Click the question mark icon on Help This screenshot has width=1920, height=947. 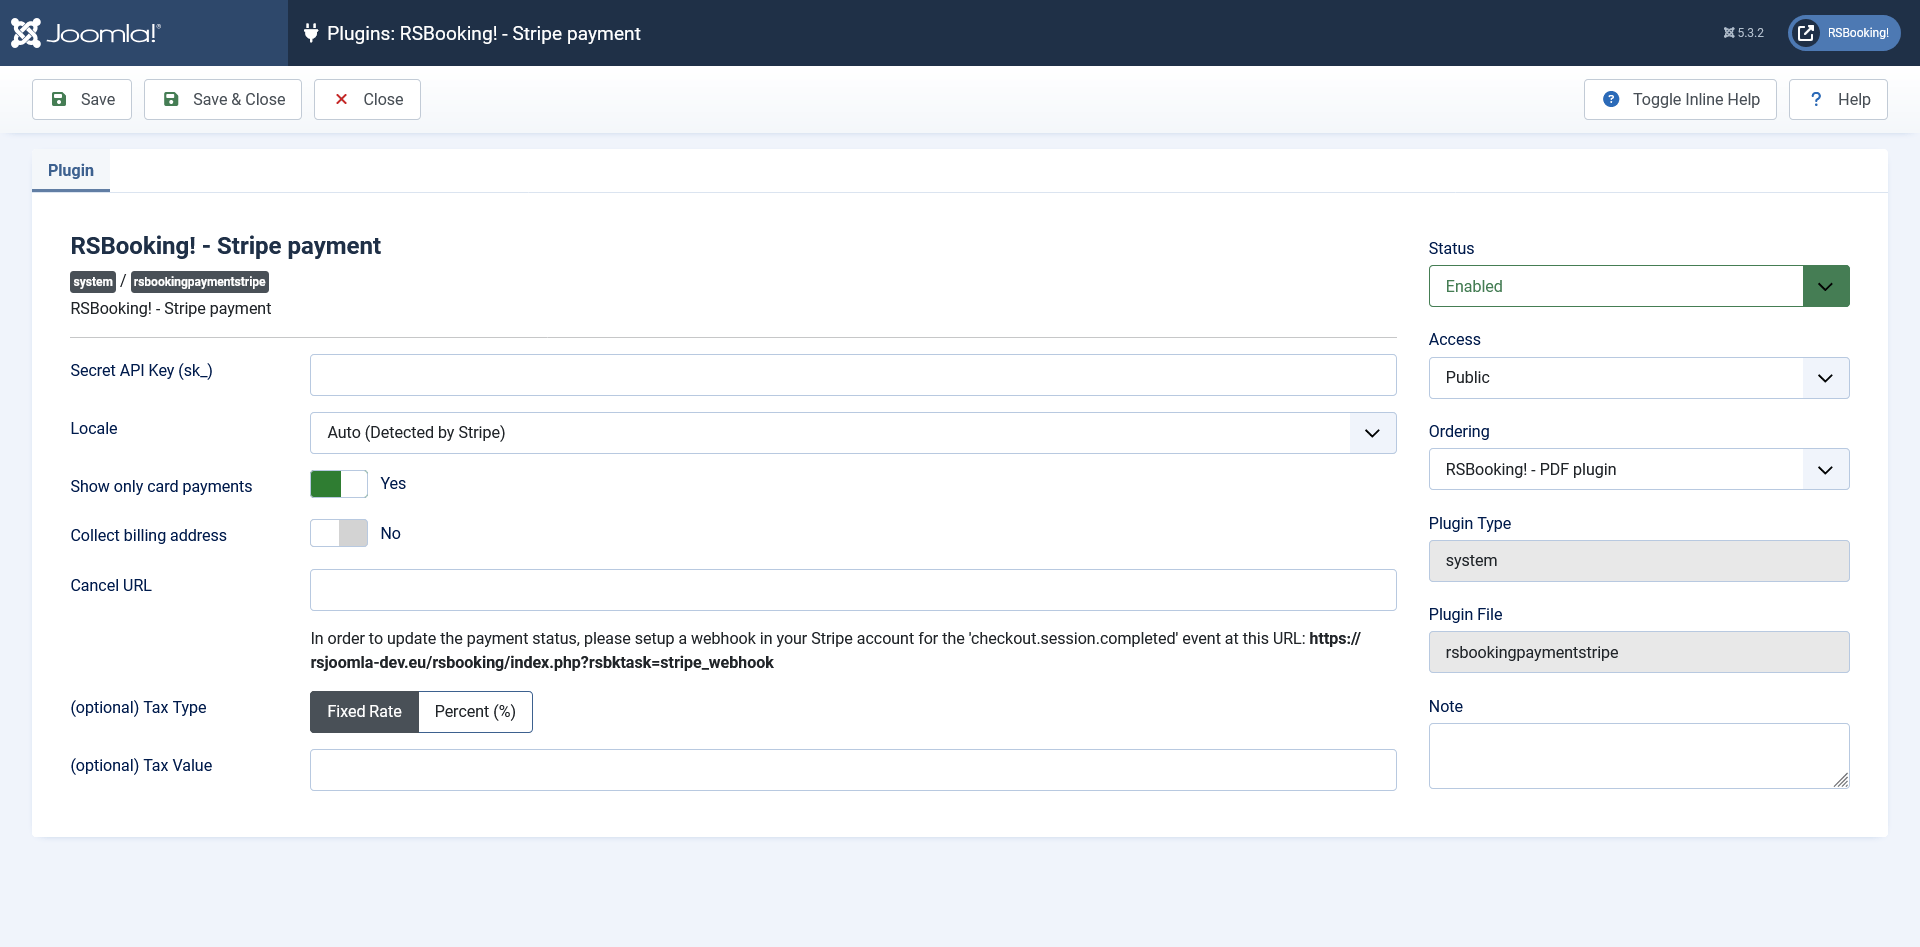coord(1816,99)
